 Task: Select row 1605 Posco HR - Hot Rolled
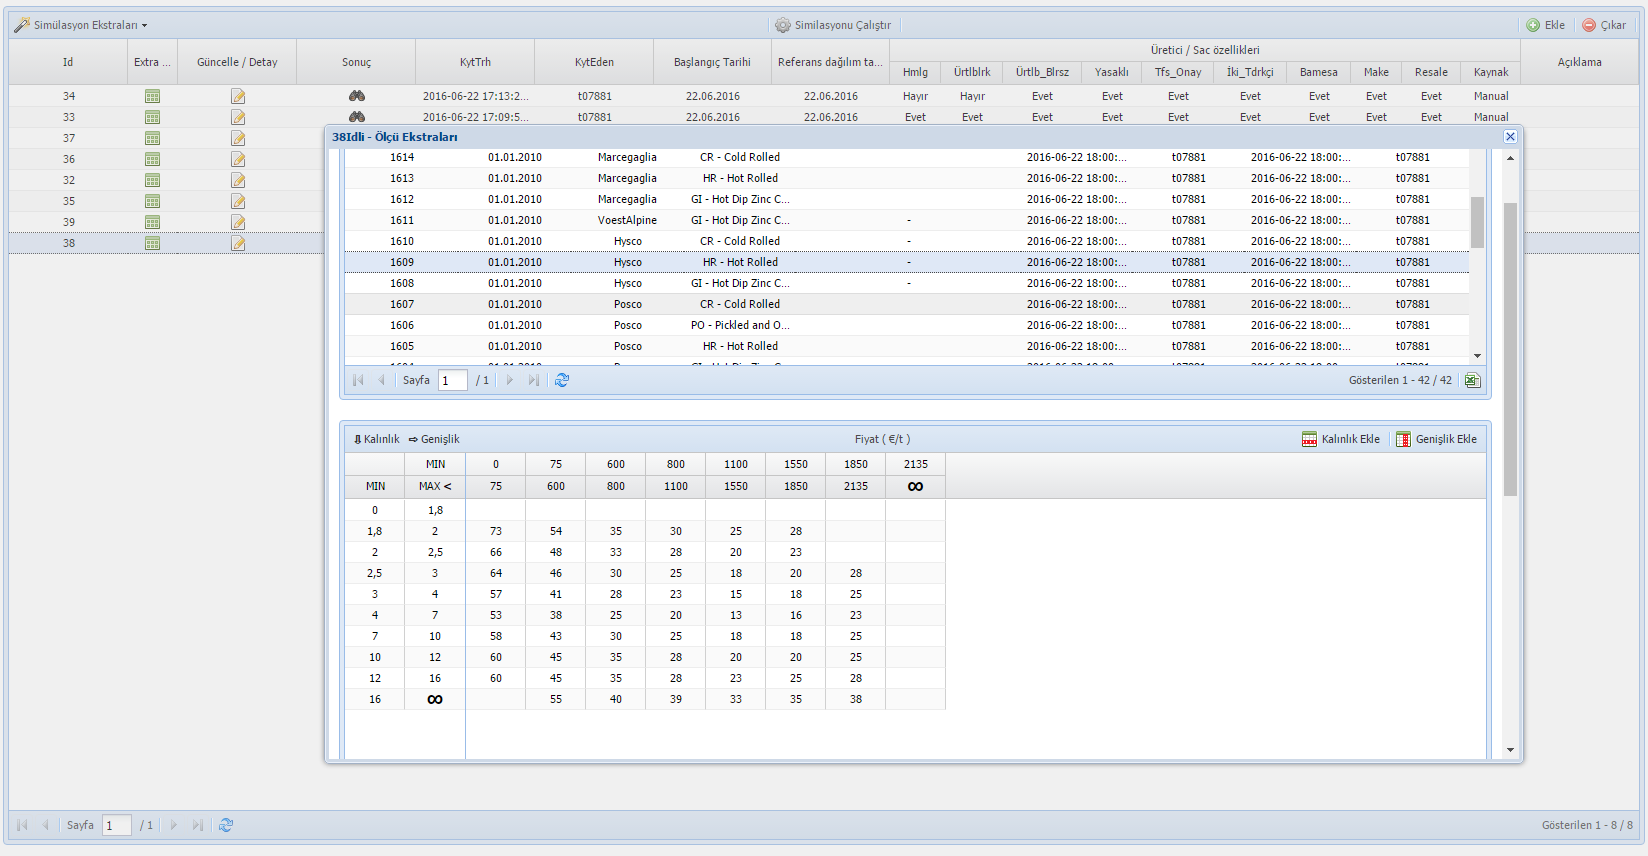[907, 346]
